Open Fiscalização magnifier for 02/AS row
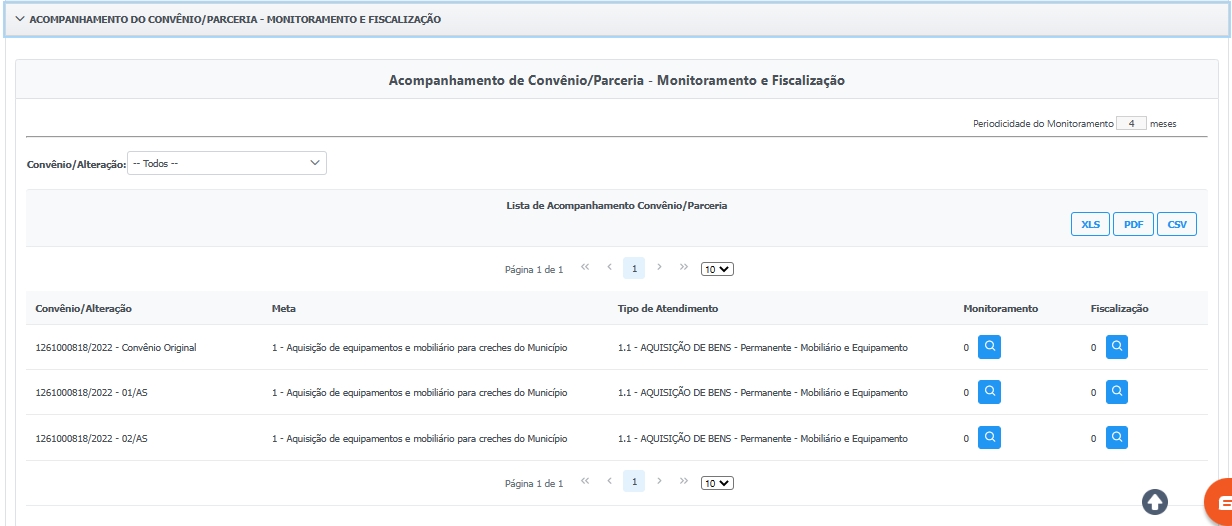 [x=1117, y=437]
